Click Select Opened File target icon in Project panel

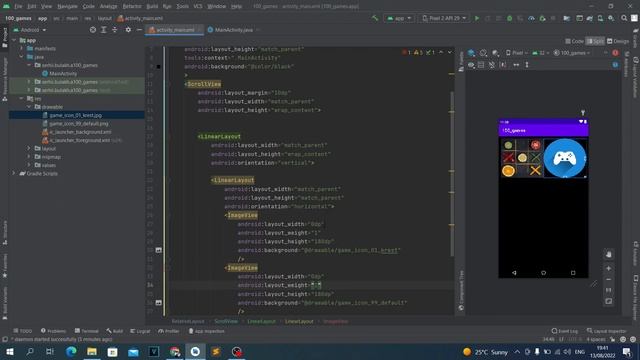tap(93, 30)
